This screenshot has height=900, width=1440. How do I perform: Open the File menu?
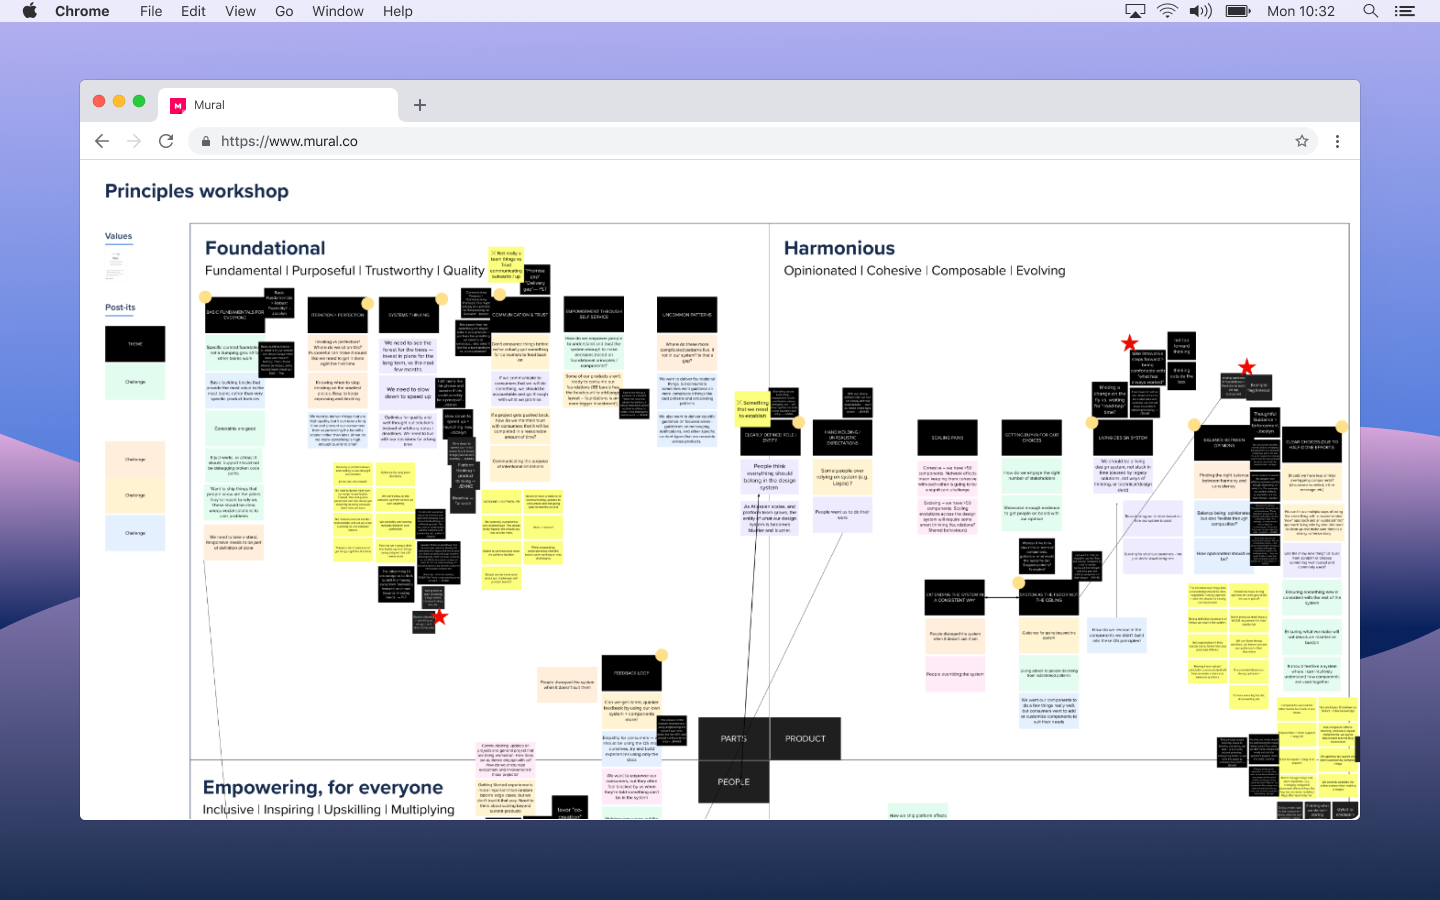[x=151, y=11]
